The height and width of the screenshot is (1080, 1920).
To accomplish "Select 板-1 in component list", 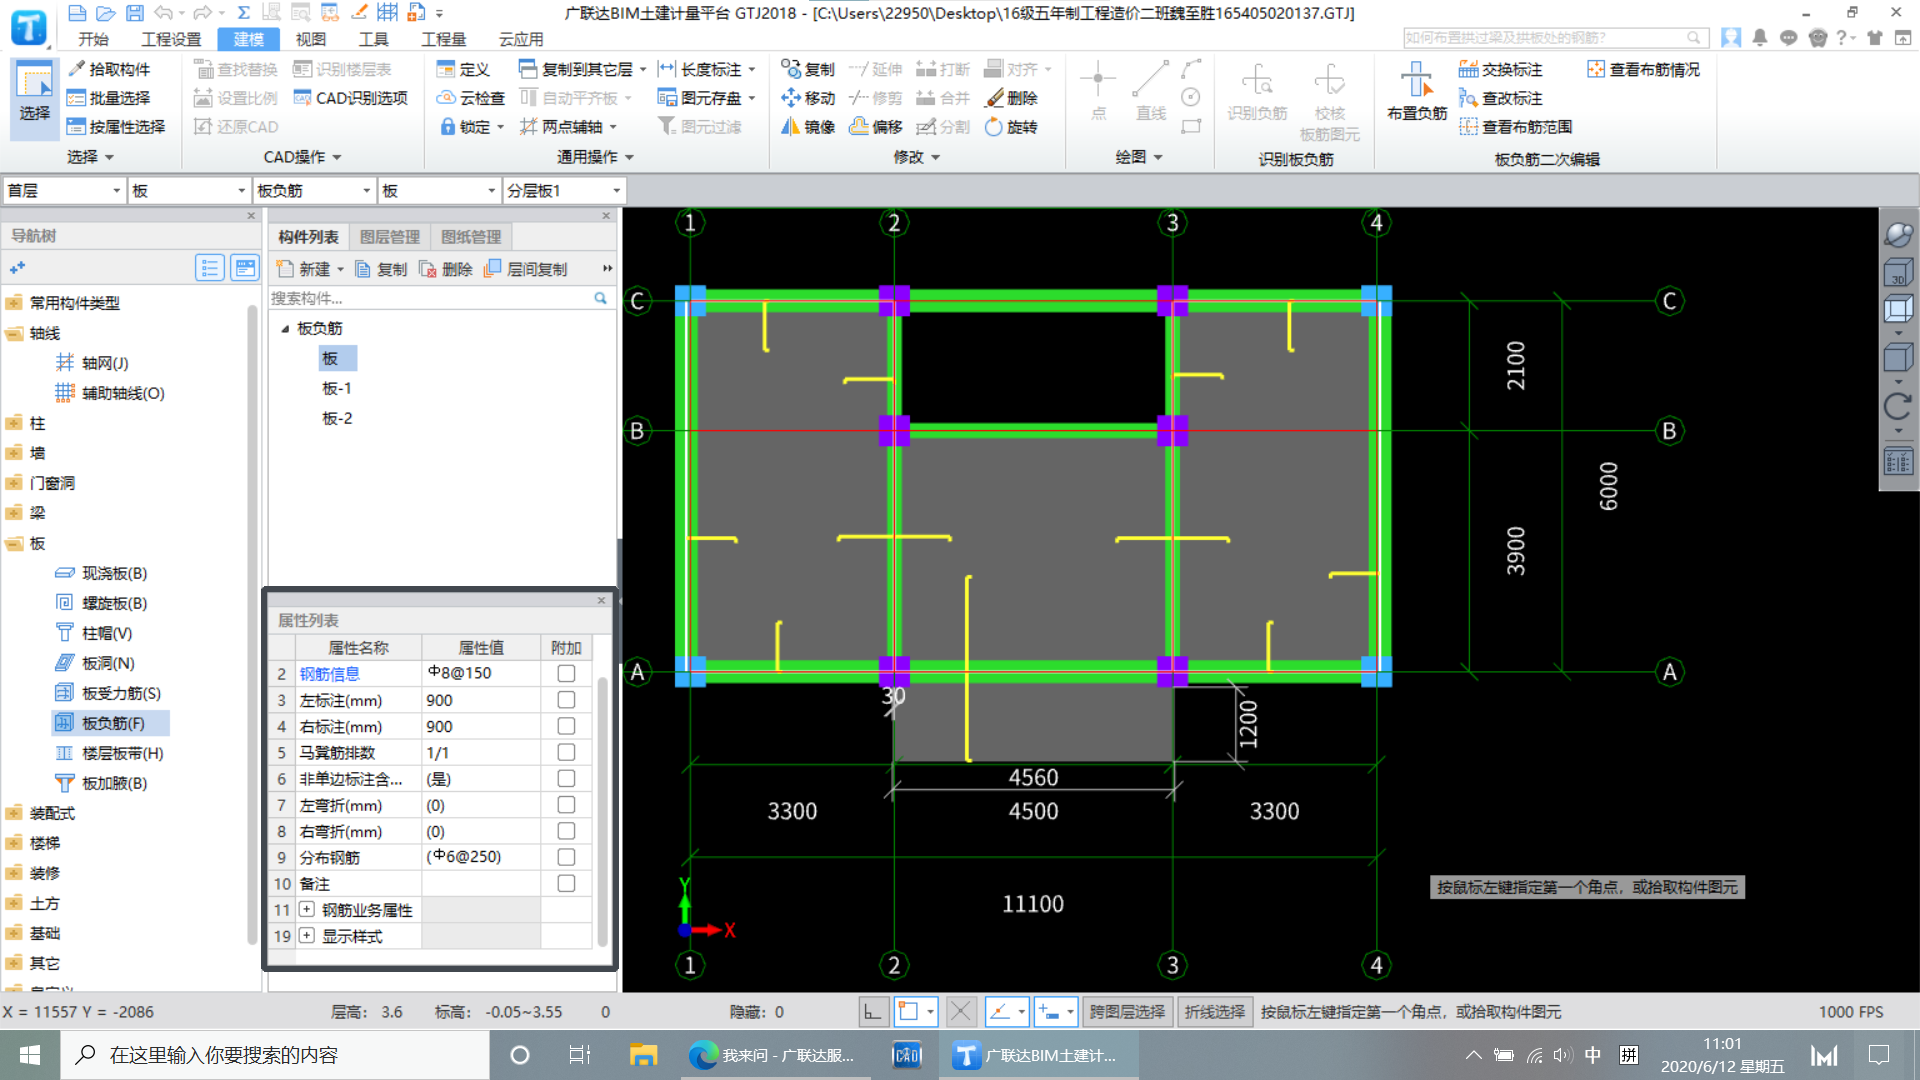I will pos(337,388).
